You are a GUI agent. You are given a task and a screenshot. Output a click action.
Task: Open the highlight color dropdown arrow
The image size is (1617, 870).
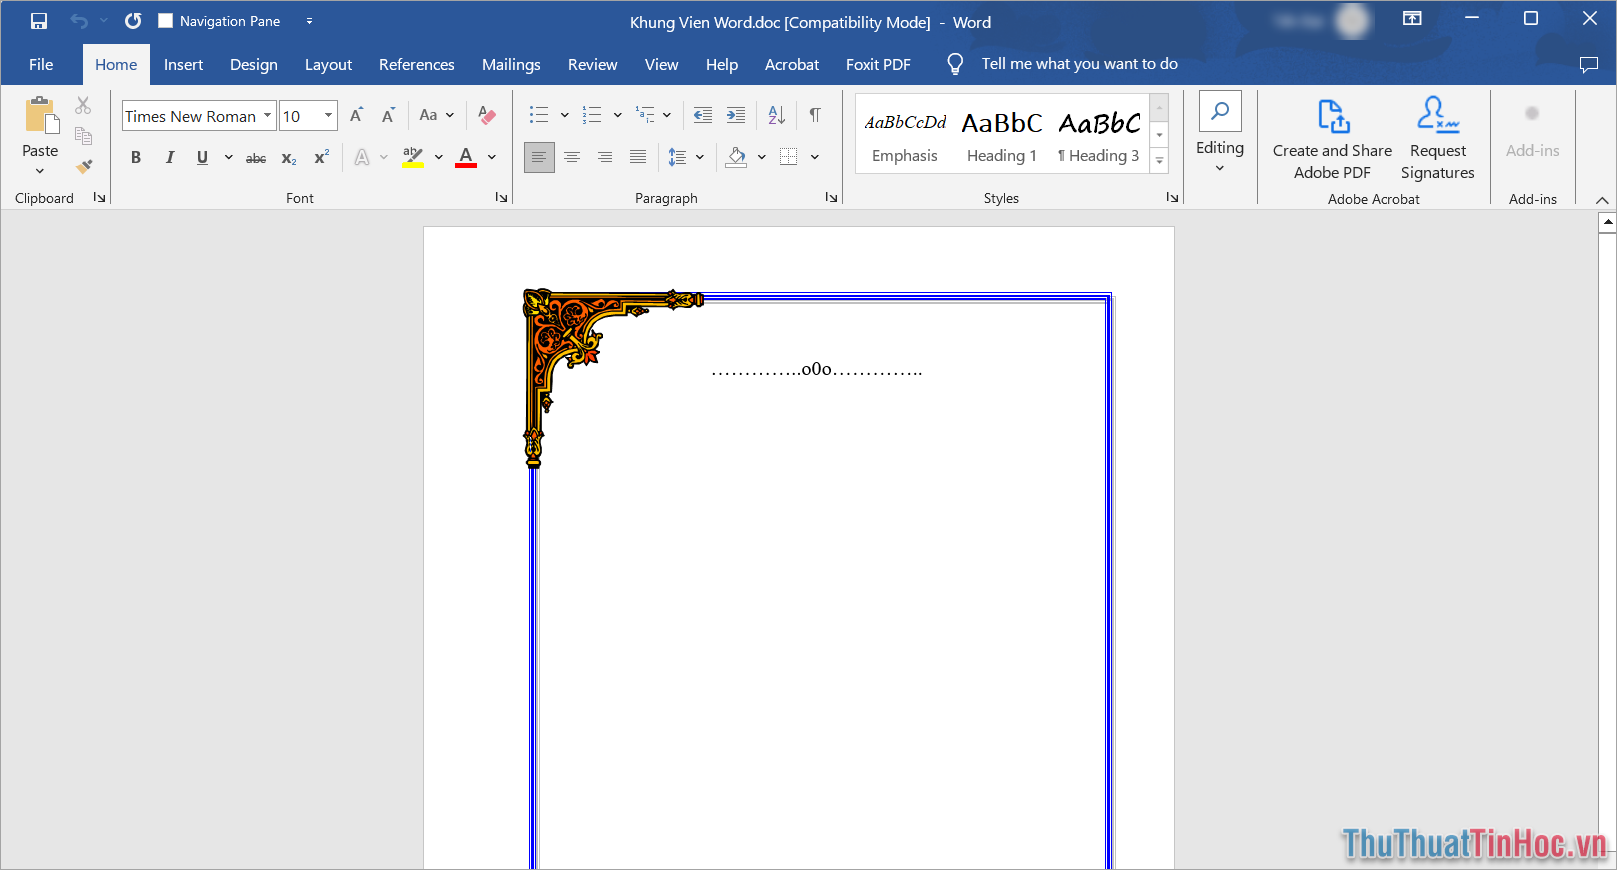[438, 157]
